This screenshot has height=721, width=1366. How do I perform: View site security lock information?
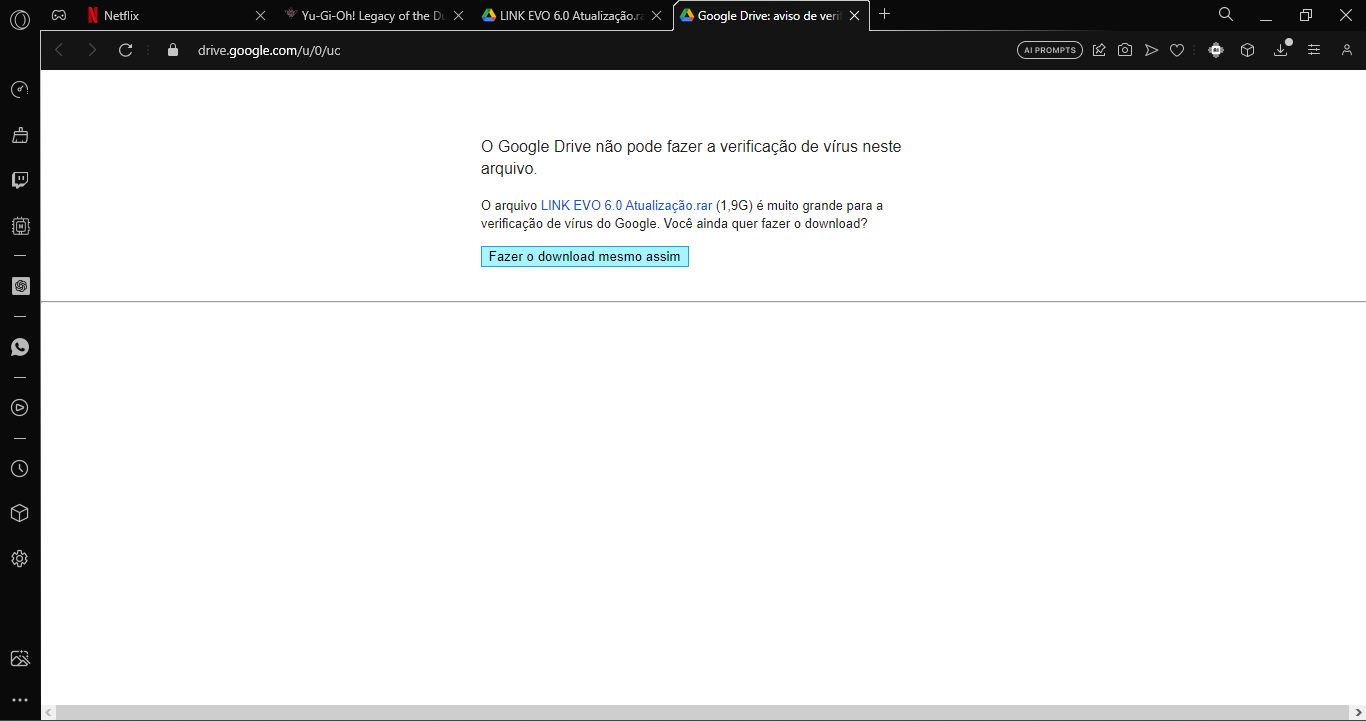click(x=173, y=50)
